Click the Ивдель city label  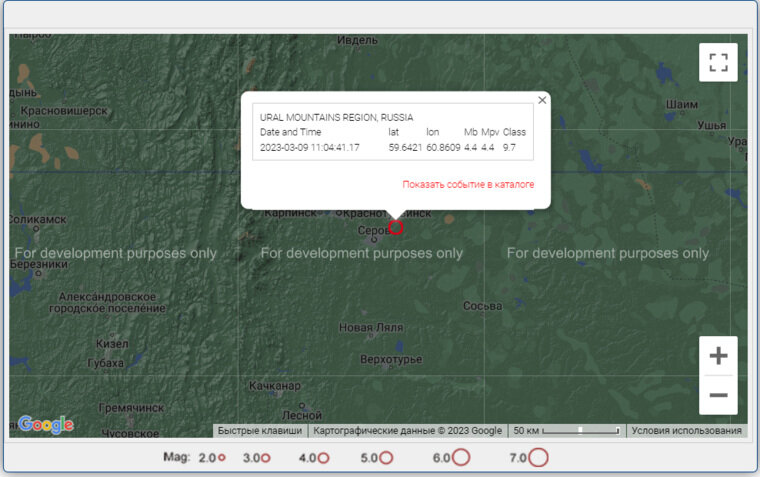click(x=357, y=40)
